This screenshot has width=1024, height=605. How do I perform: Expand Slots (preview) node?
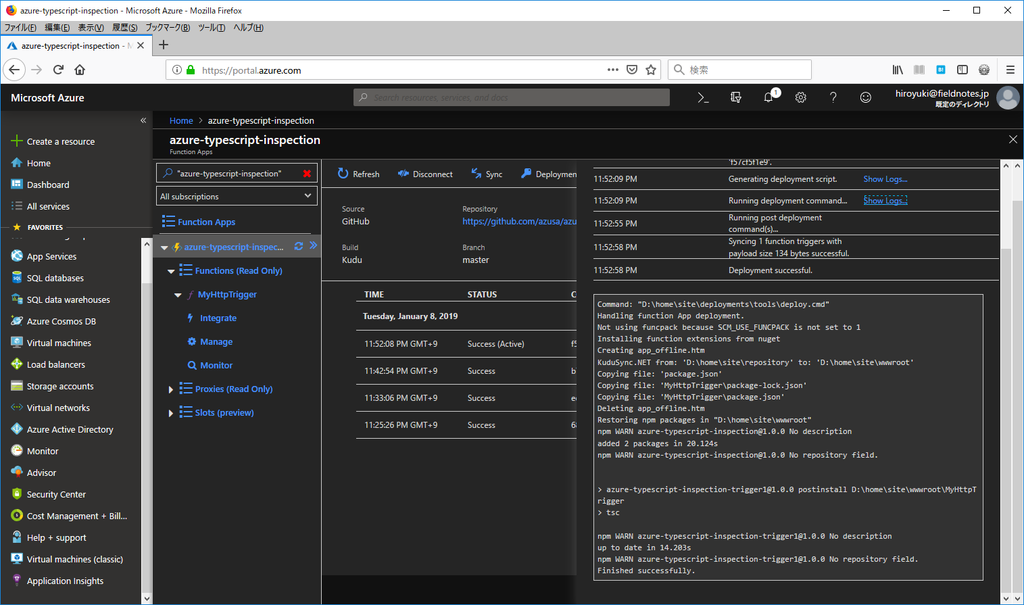[171, 413]
